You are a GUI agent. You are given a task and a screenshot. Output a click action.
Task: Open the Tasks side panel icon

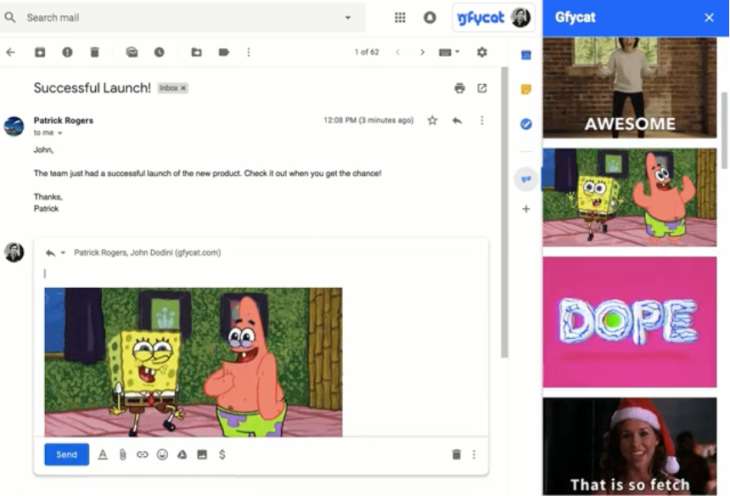point(526,124)
